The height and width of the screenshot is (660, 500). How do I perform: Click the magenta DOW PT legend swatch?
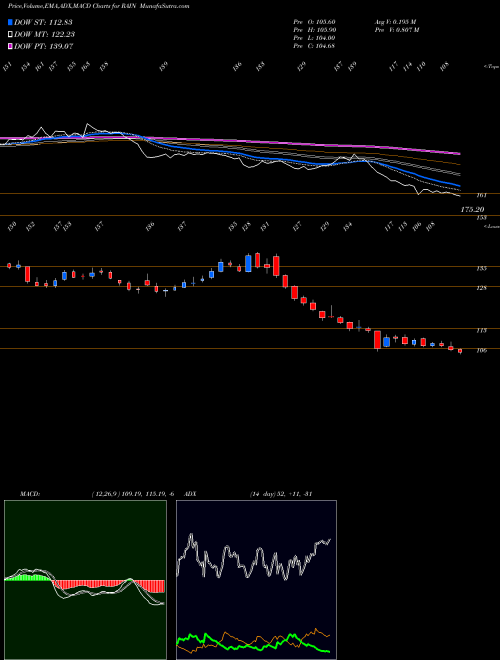coord(11,46)
